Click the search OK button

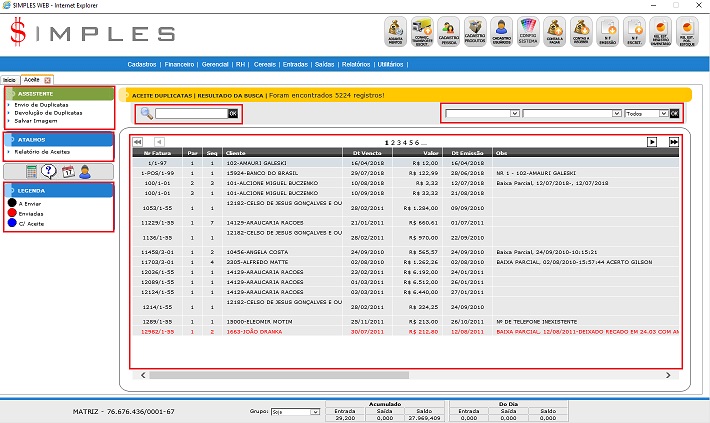tap(233, 114)
